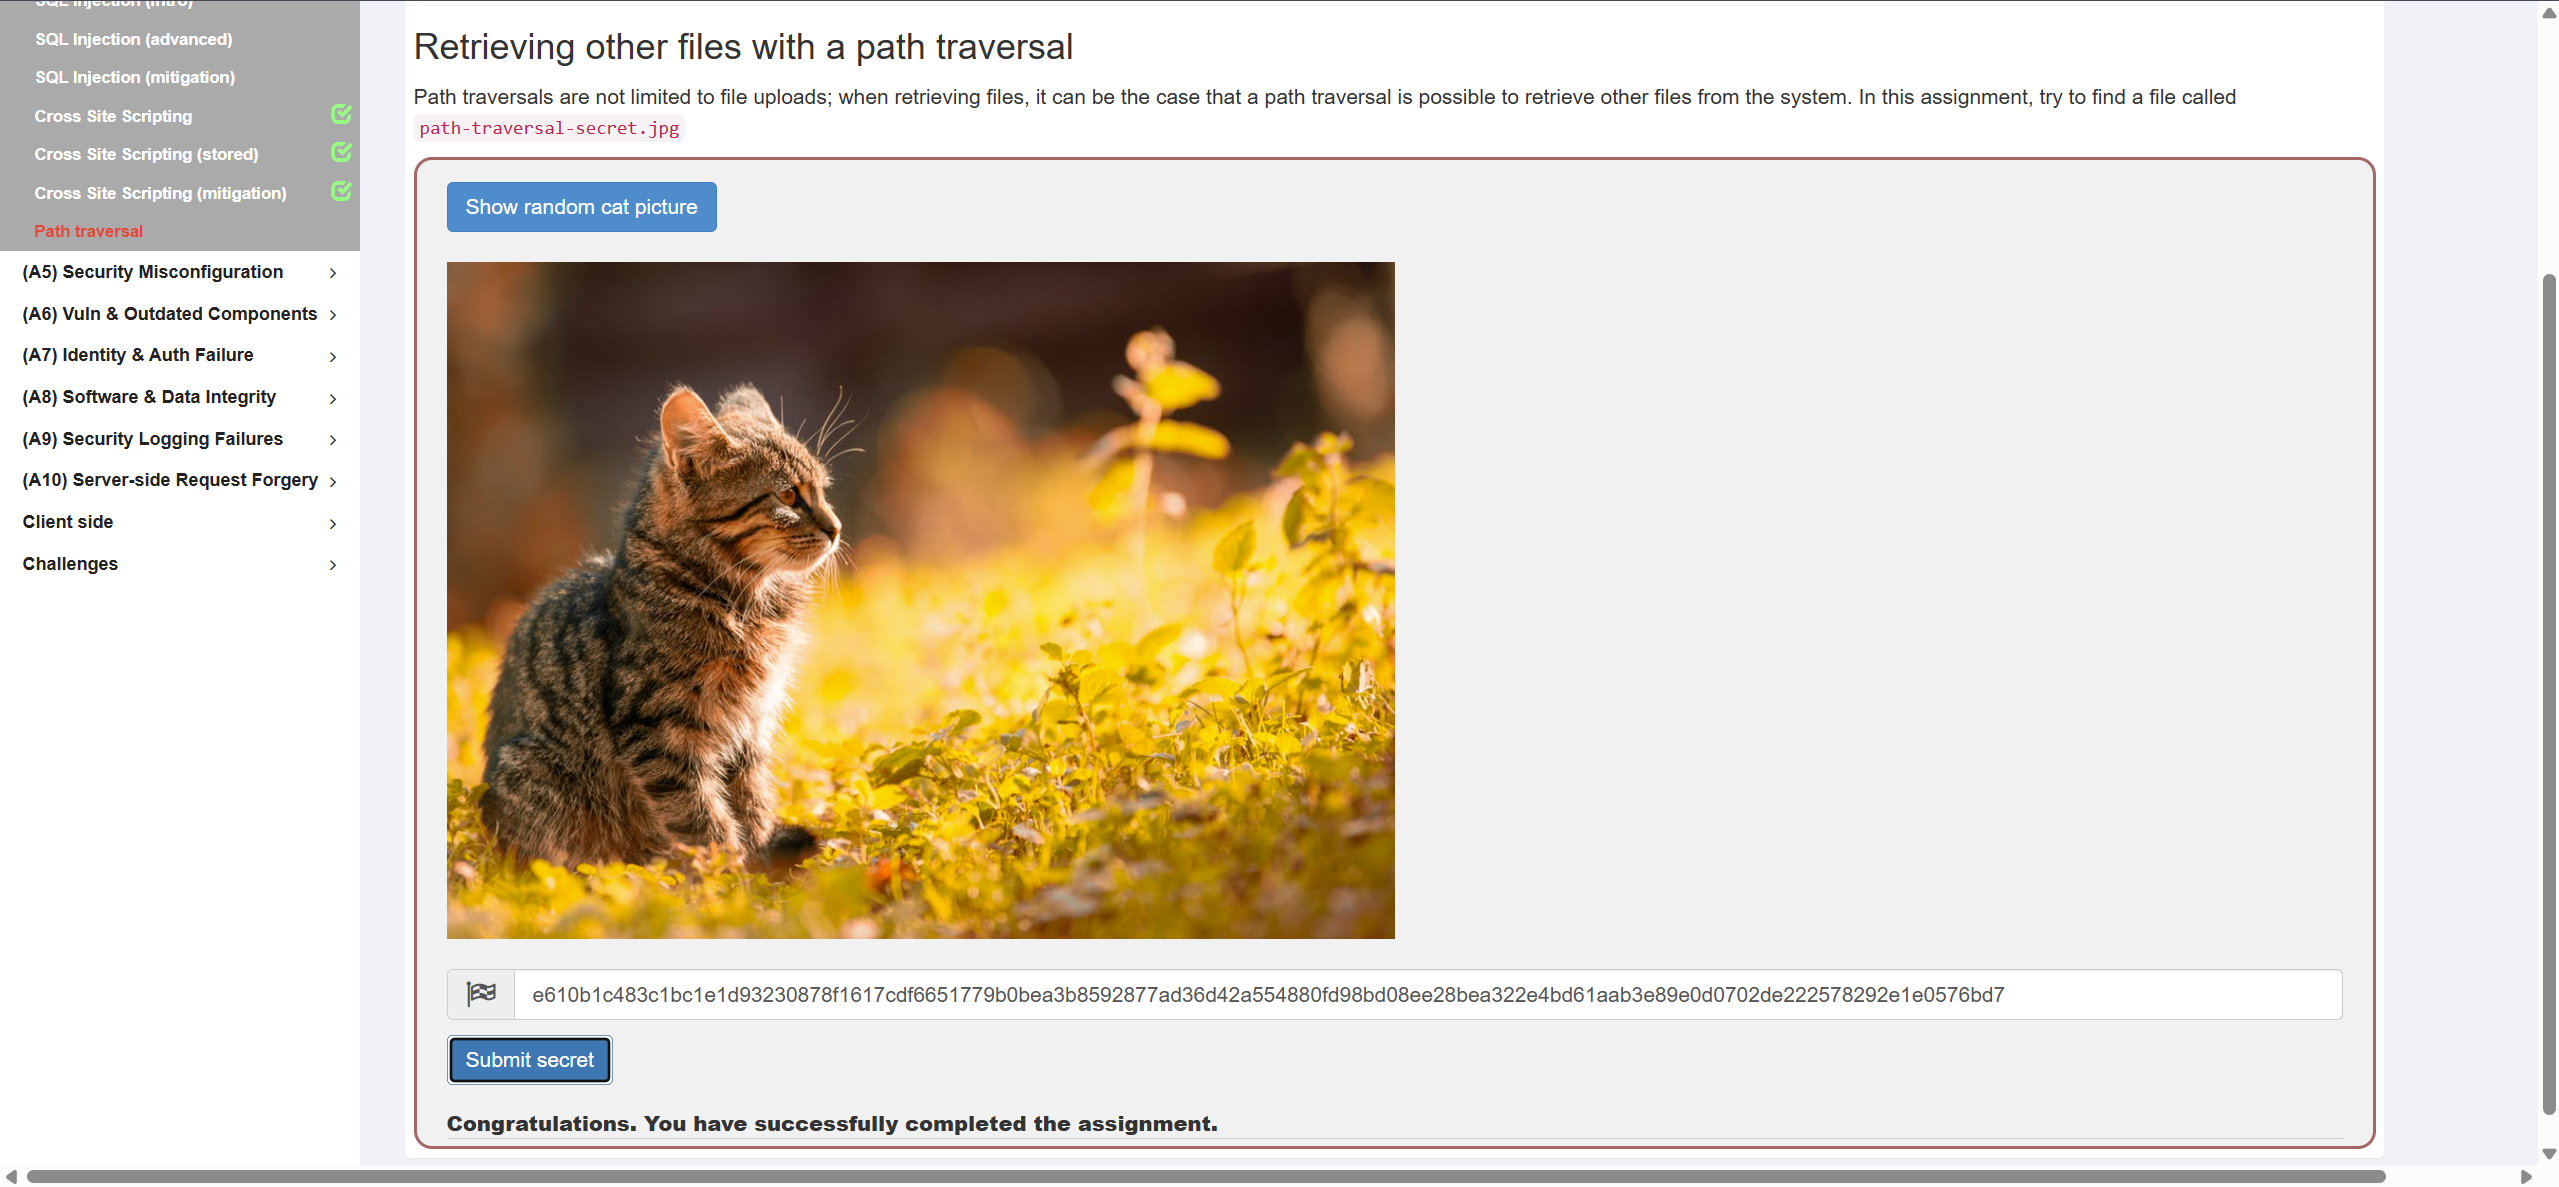Open SQL Injection (advanced) lesson
The height and width of the screenshot is (1187, 2559).
[x=133, y=39]
